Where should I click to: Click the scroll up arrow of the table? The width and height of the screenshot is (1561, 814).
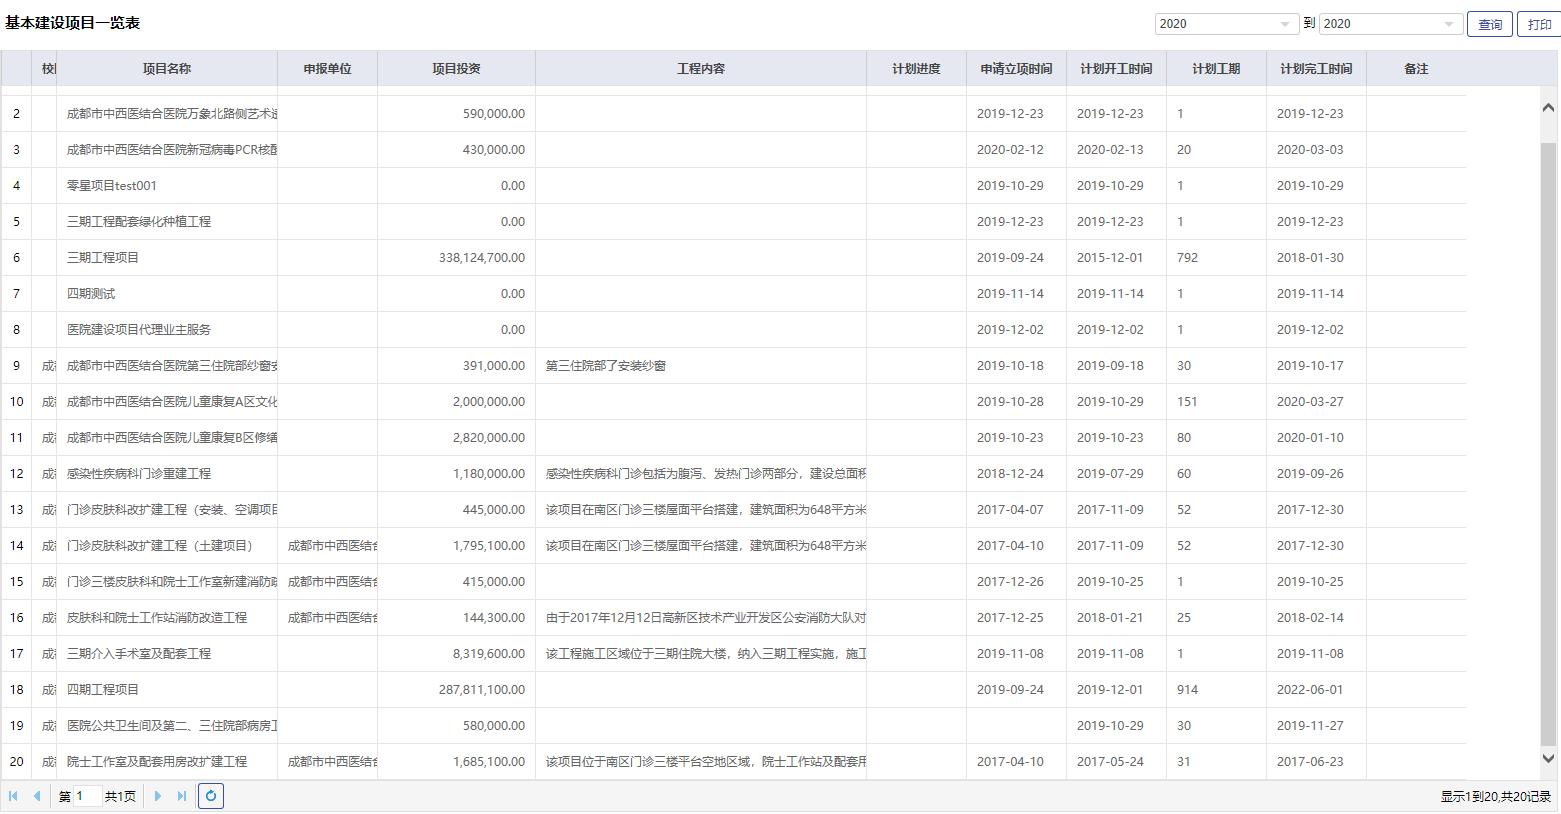click(x=1548, y=107)
